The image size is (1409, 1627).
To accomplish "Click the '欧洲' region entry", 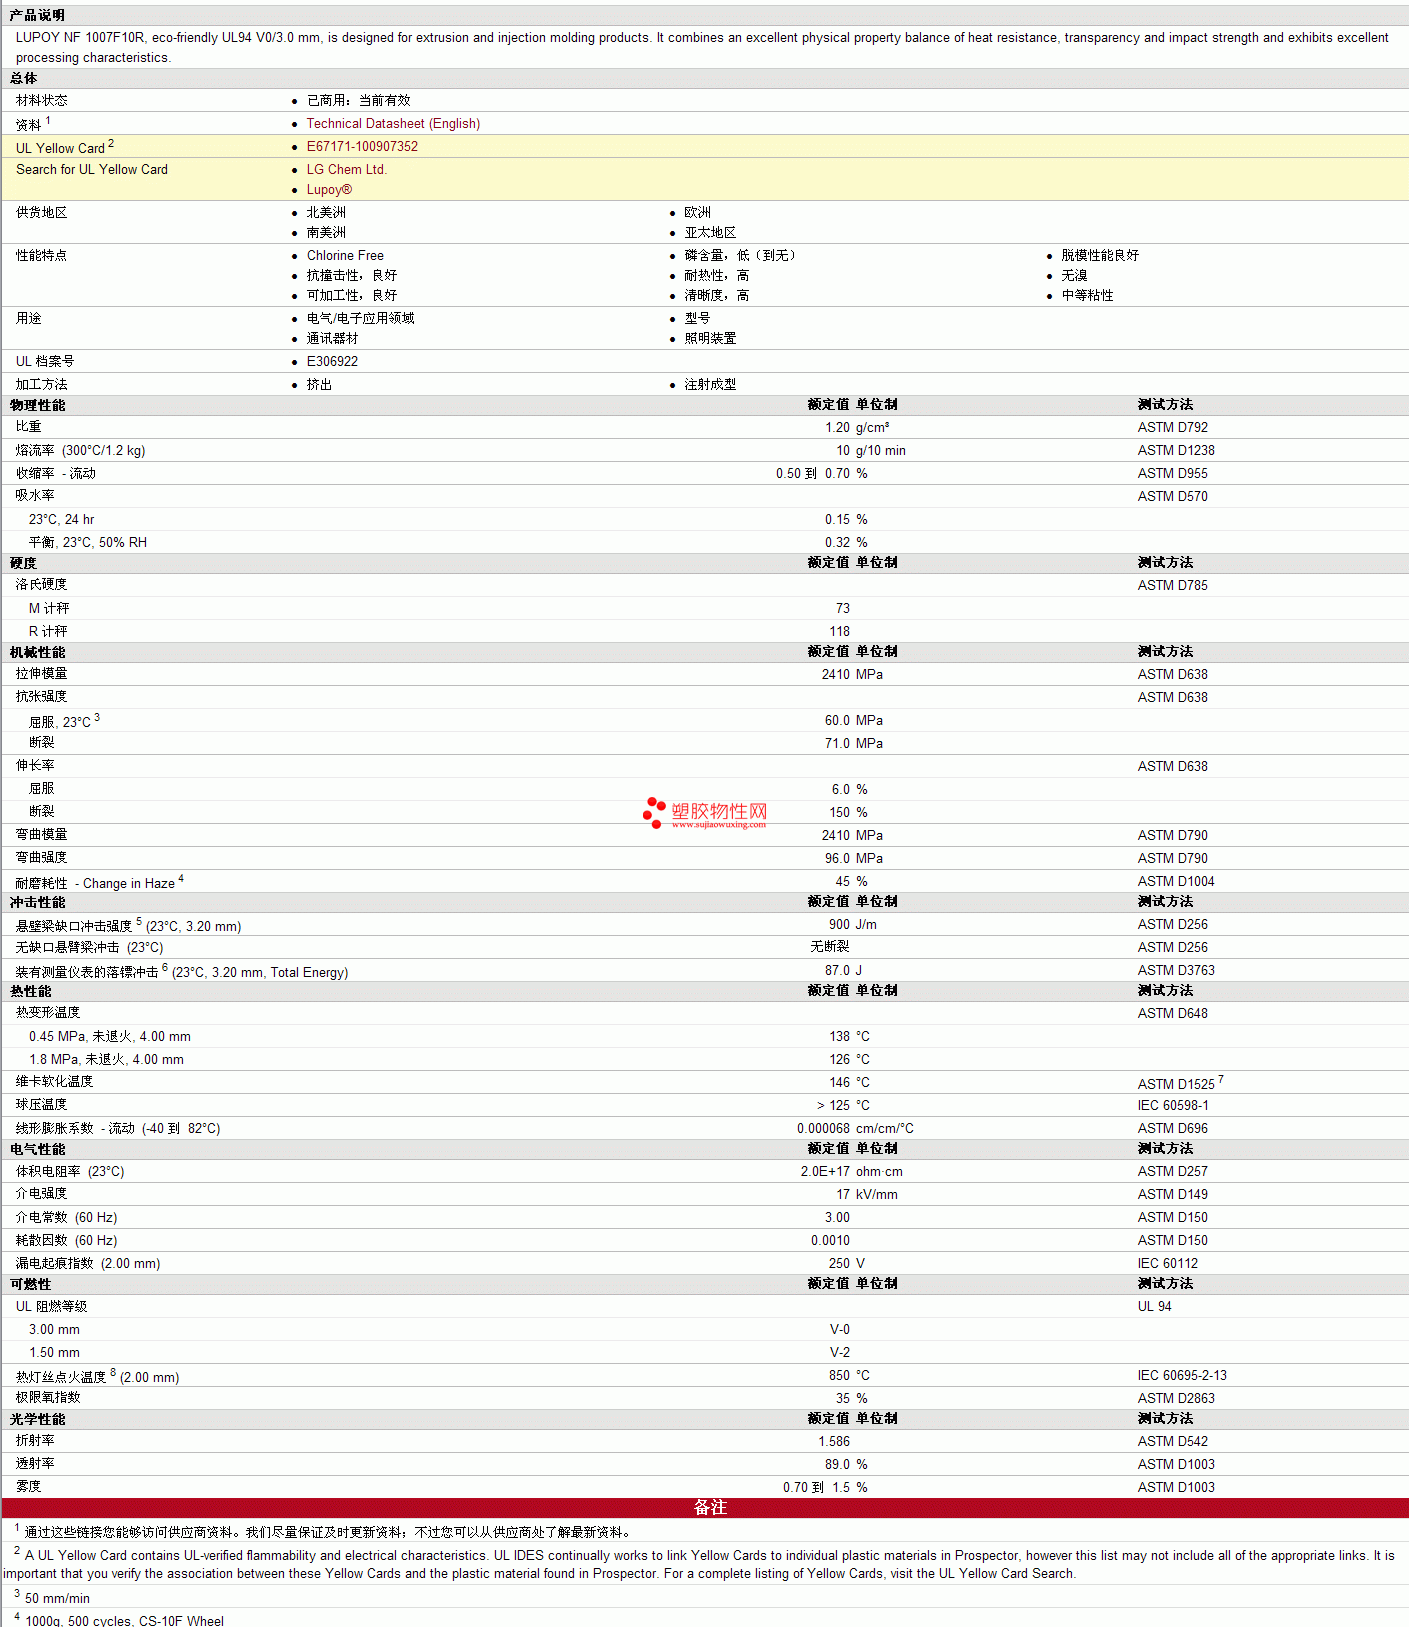I will [698, 213].
